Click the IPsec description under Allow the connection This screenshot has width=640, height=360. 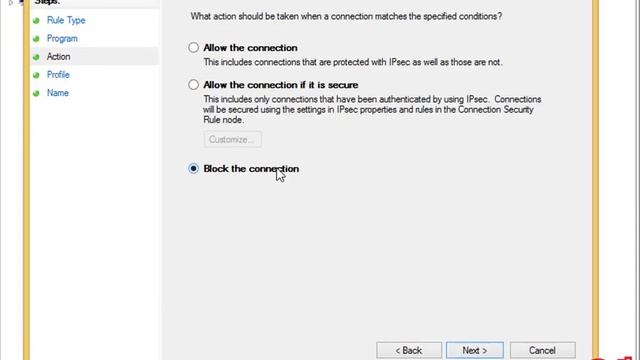tap(353, 62)
